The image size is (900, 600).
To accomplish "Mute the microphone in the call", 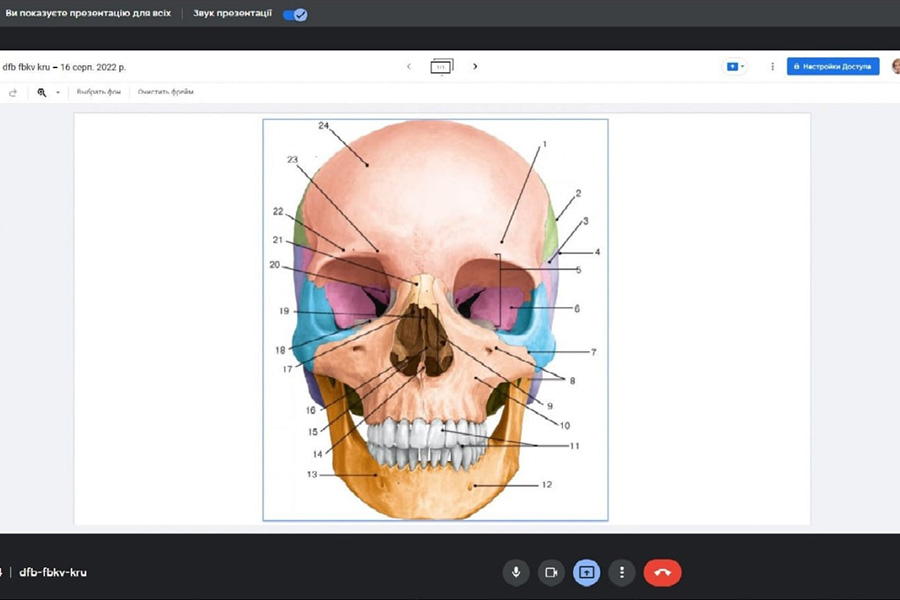I will pyautogui.click(x=516, y=572).
